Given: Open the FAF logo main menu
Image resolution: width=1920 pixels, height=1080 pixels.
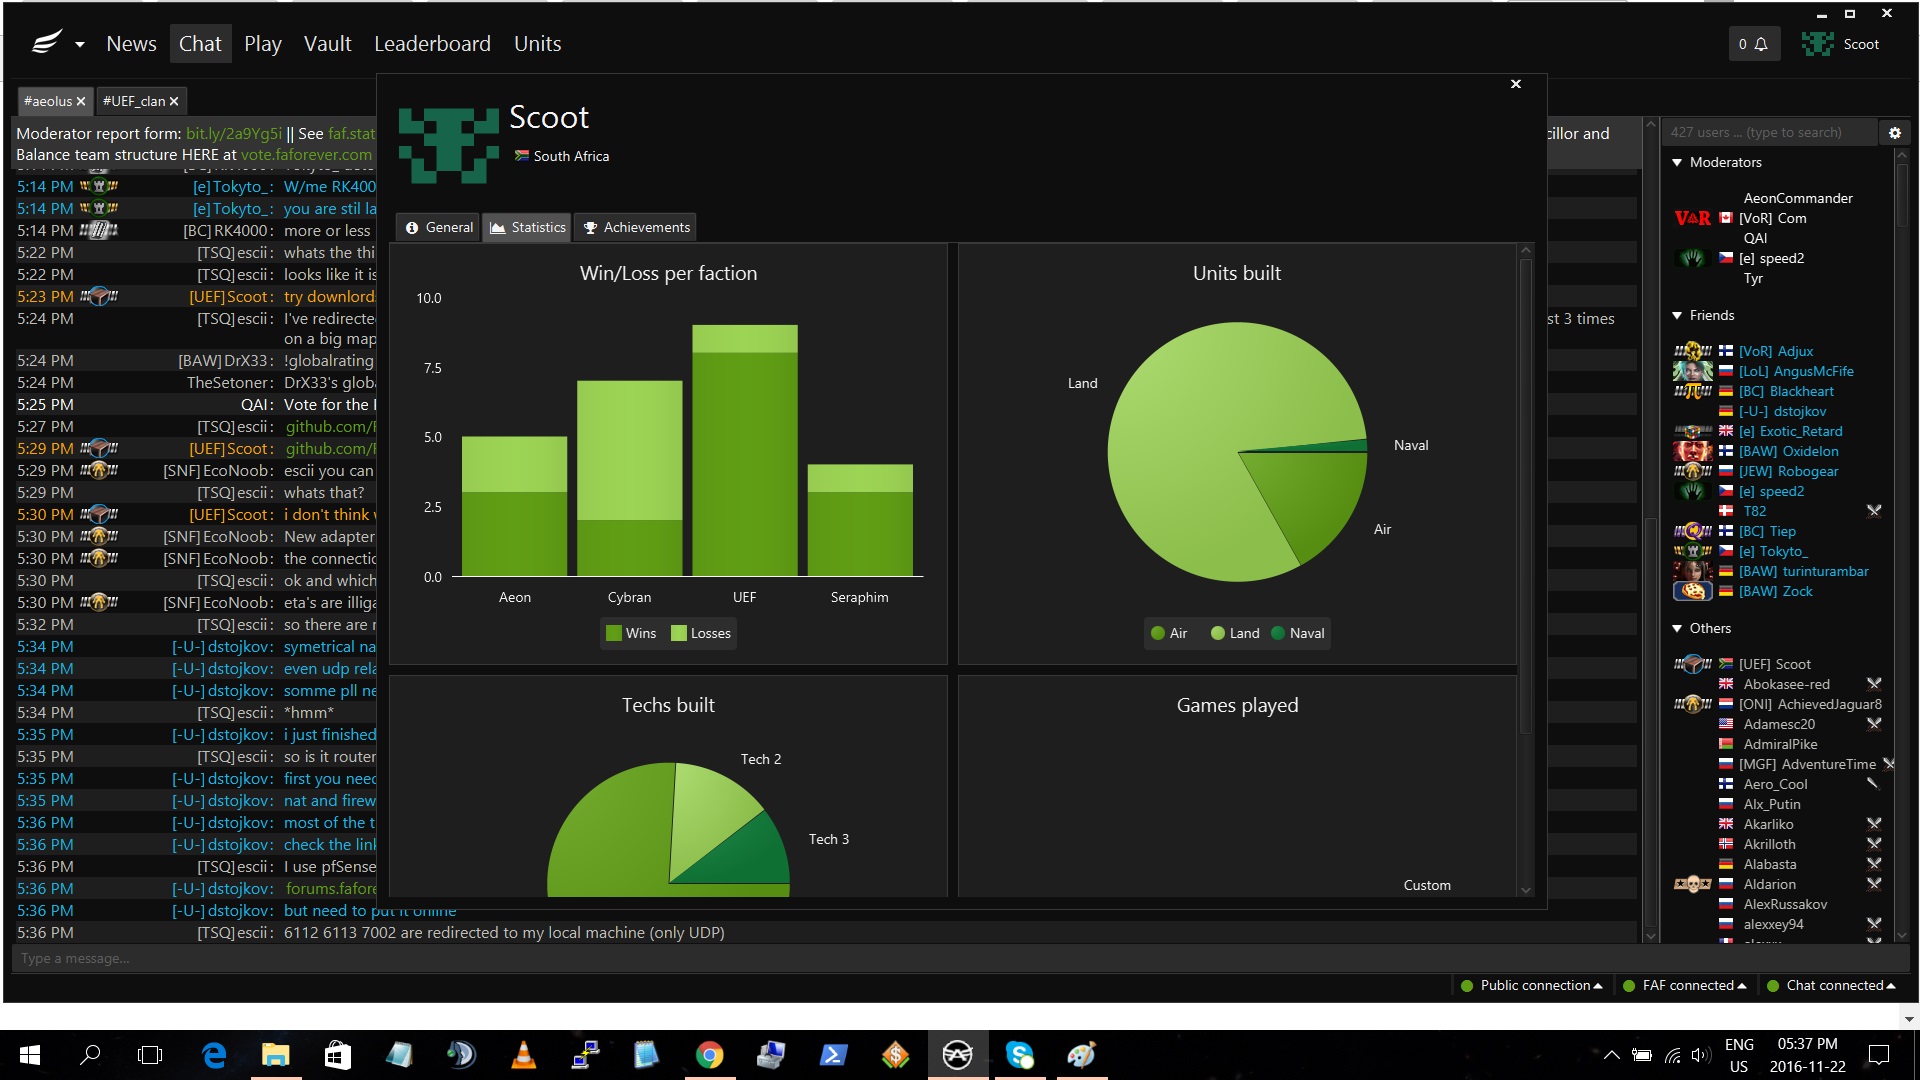Looking at the screenshot, I should pos(47,43).
